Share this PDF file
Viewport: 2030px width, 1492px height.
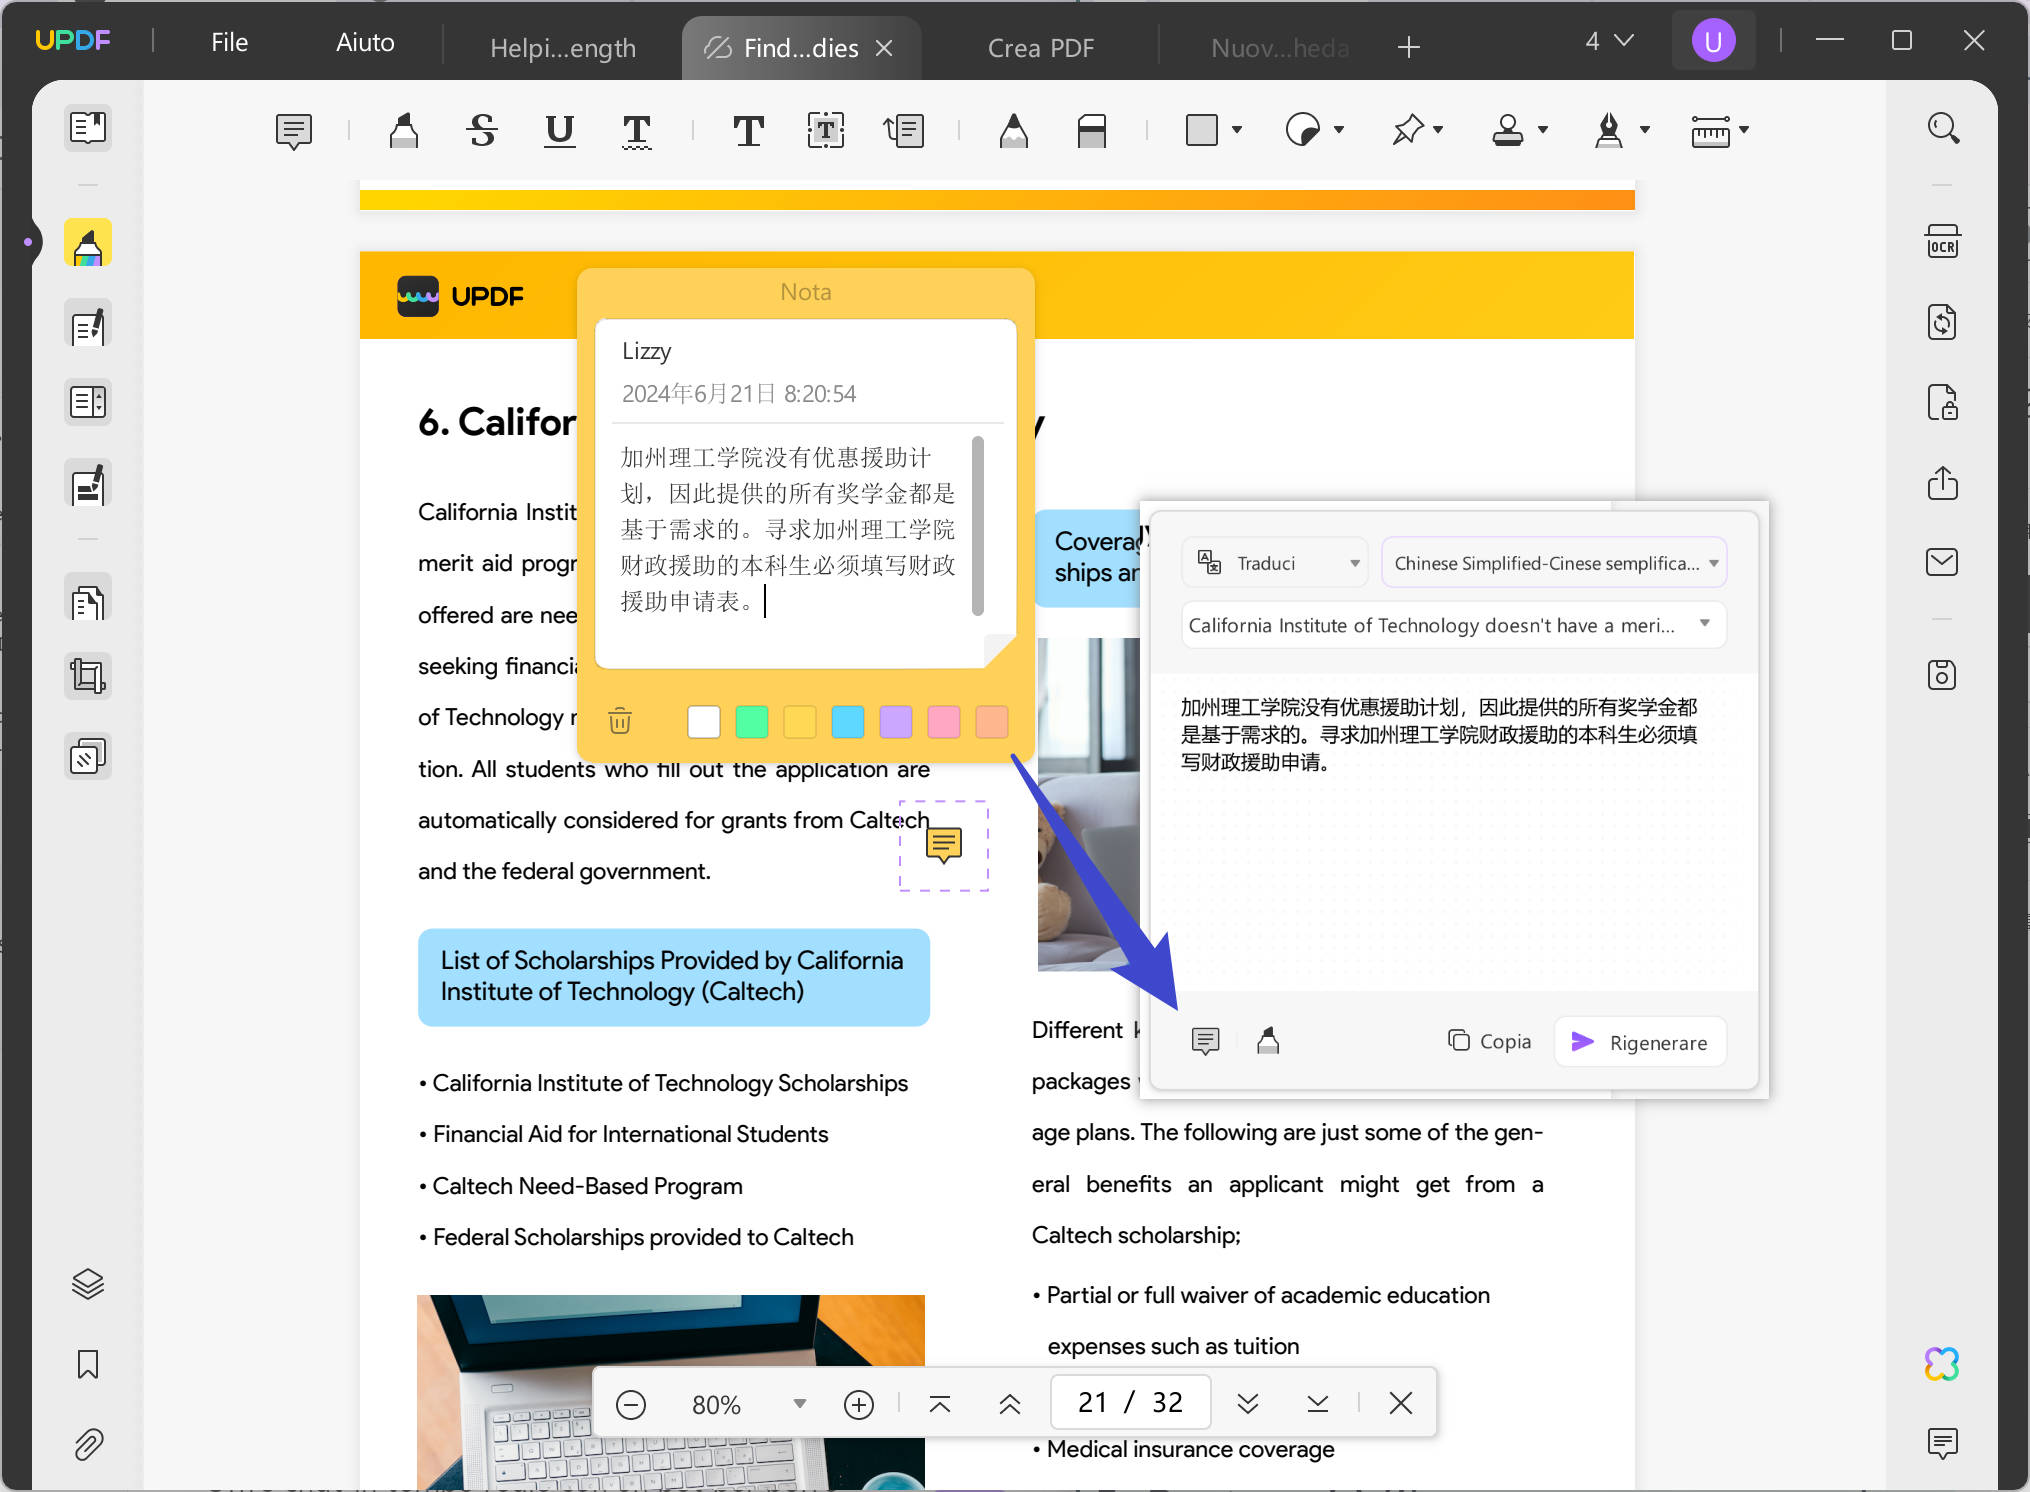[1943, 482]
